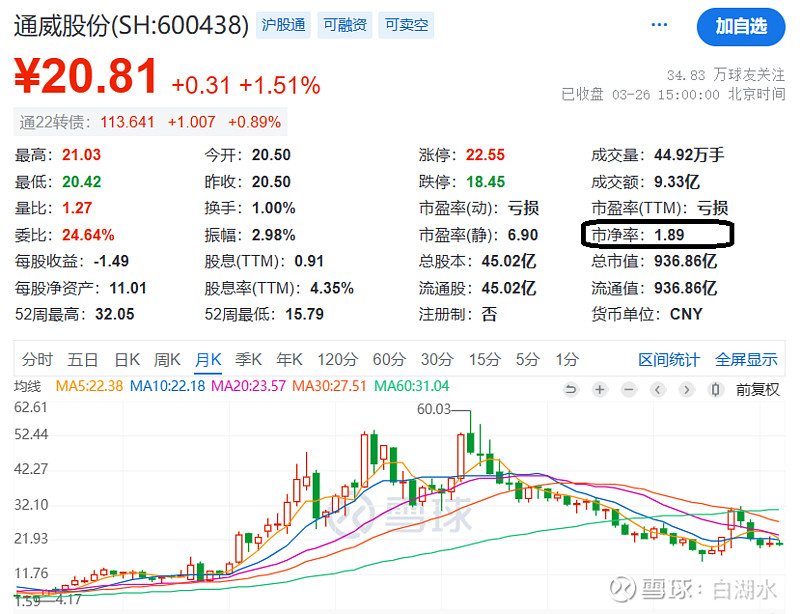
Task: Switch to the 5分 chart tab
Action: (528, 359)
